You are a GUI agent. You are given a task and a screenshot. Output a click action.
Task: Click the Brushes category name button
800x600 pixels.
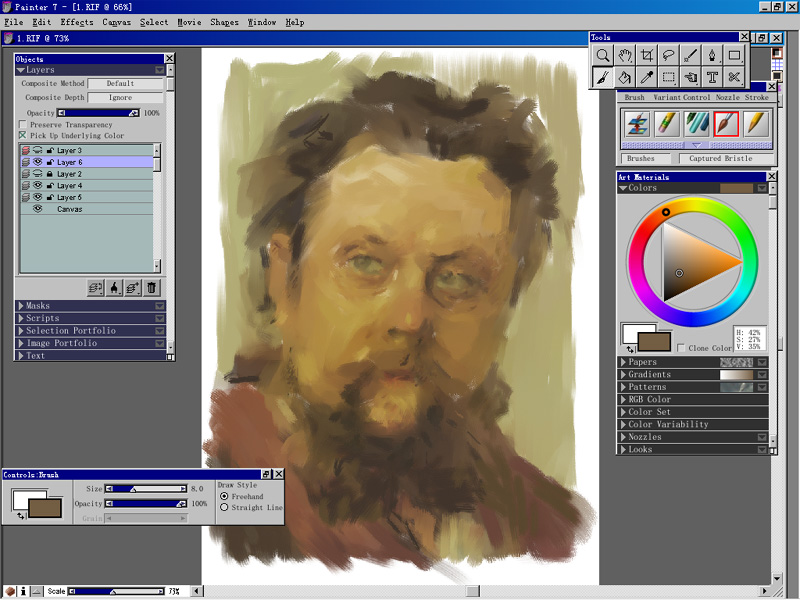click(x=645, y=159)
